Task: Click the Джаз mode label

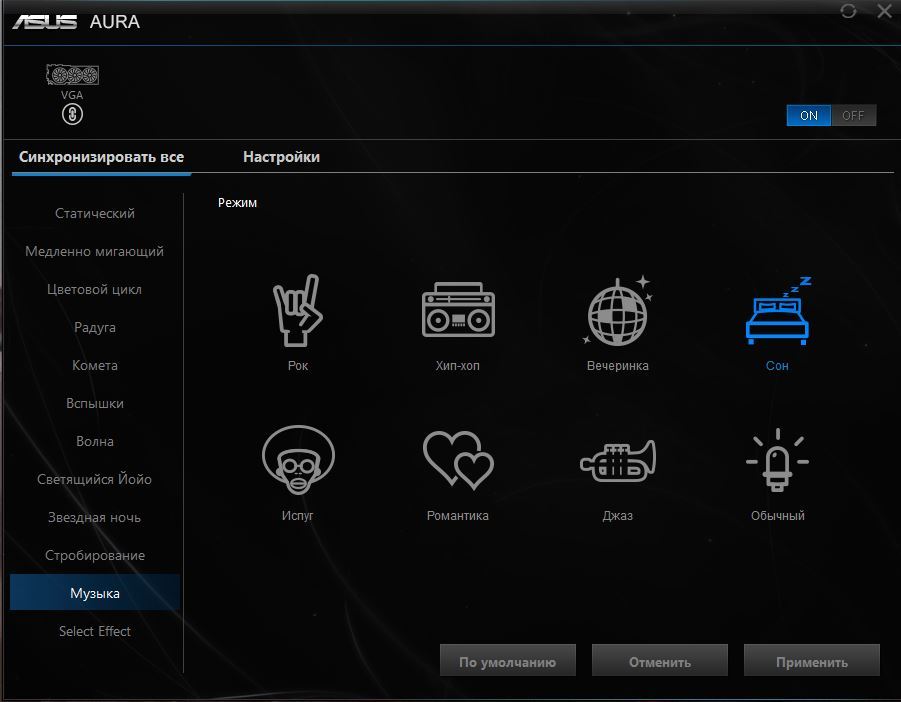Action: (618, 515)
